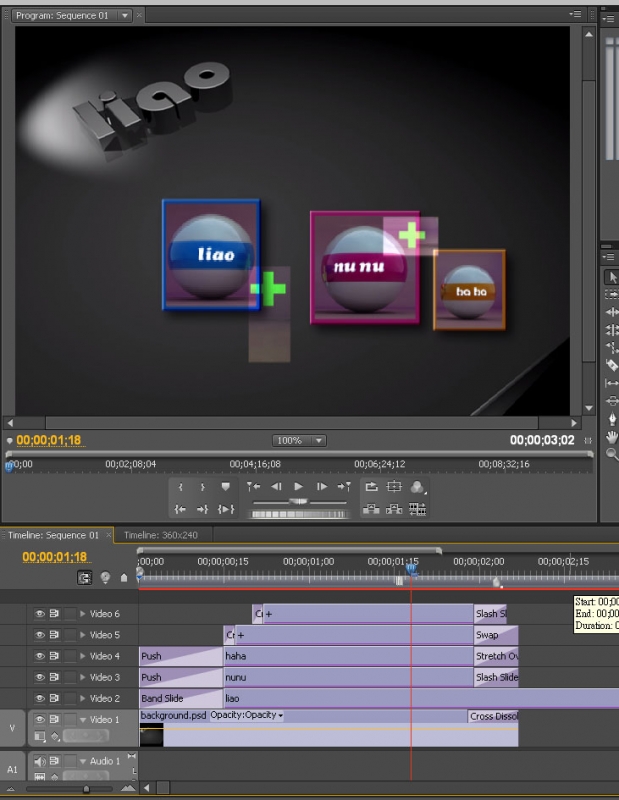The width and height of the screenshot is (619, 800).
Task: Hide the Video 6 track output
Action: tap(40, 614)
